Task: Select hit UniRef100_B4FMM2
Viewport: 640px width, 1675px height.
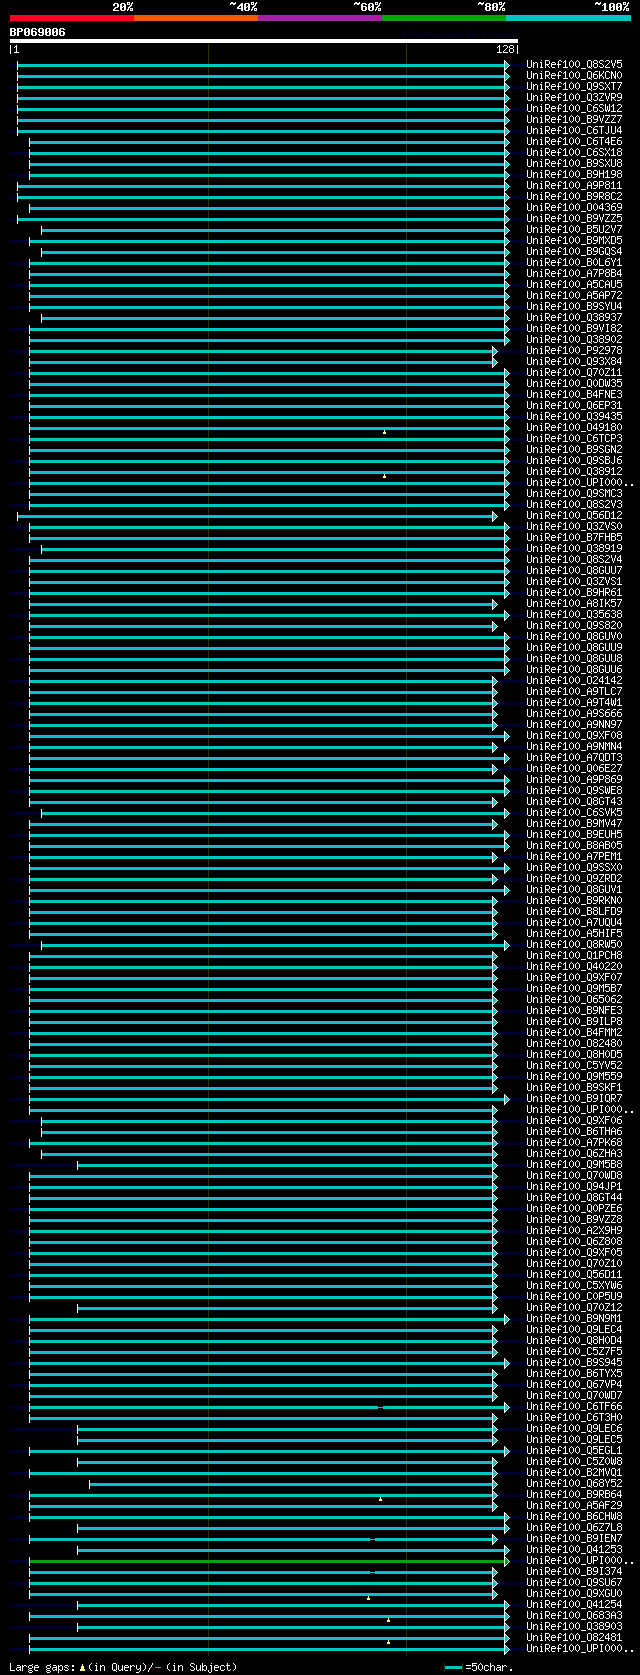Action: coord(574,1032)
